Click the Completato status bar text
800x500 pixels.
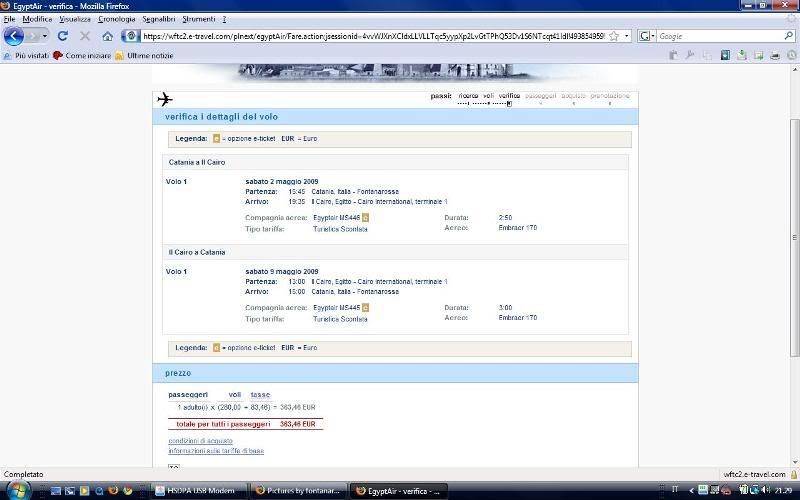click(23, 474)
